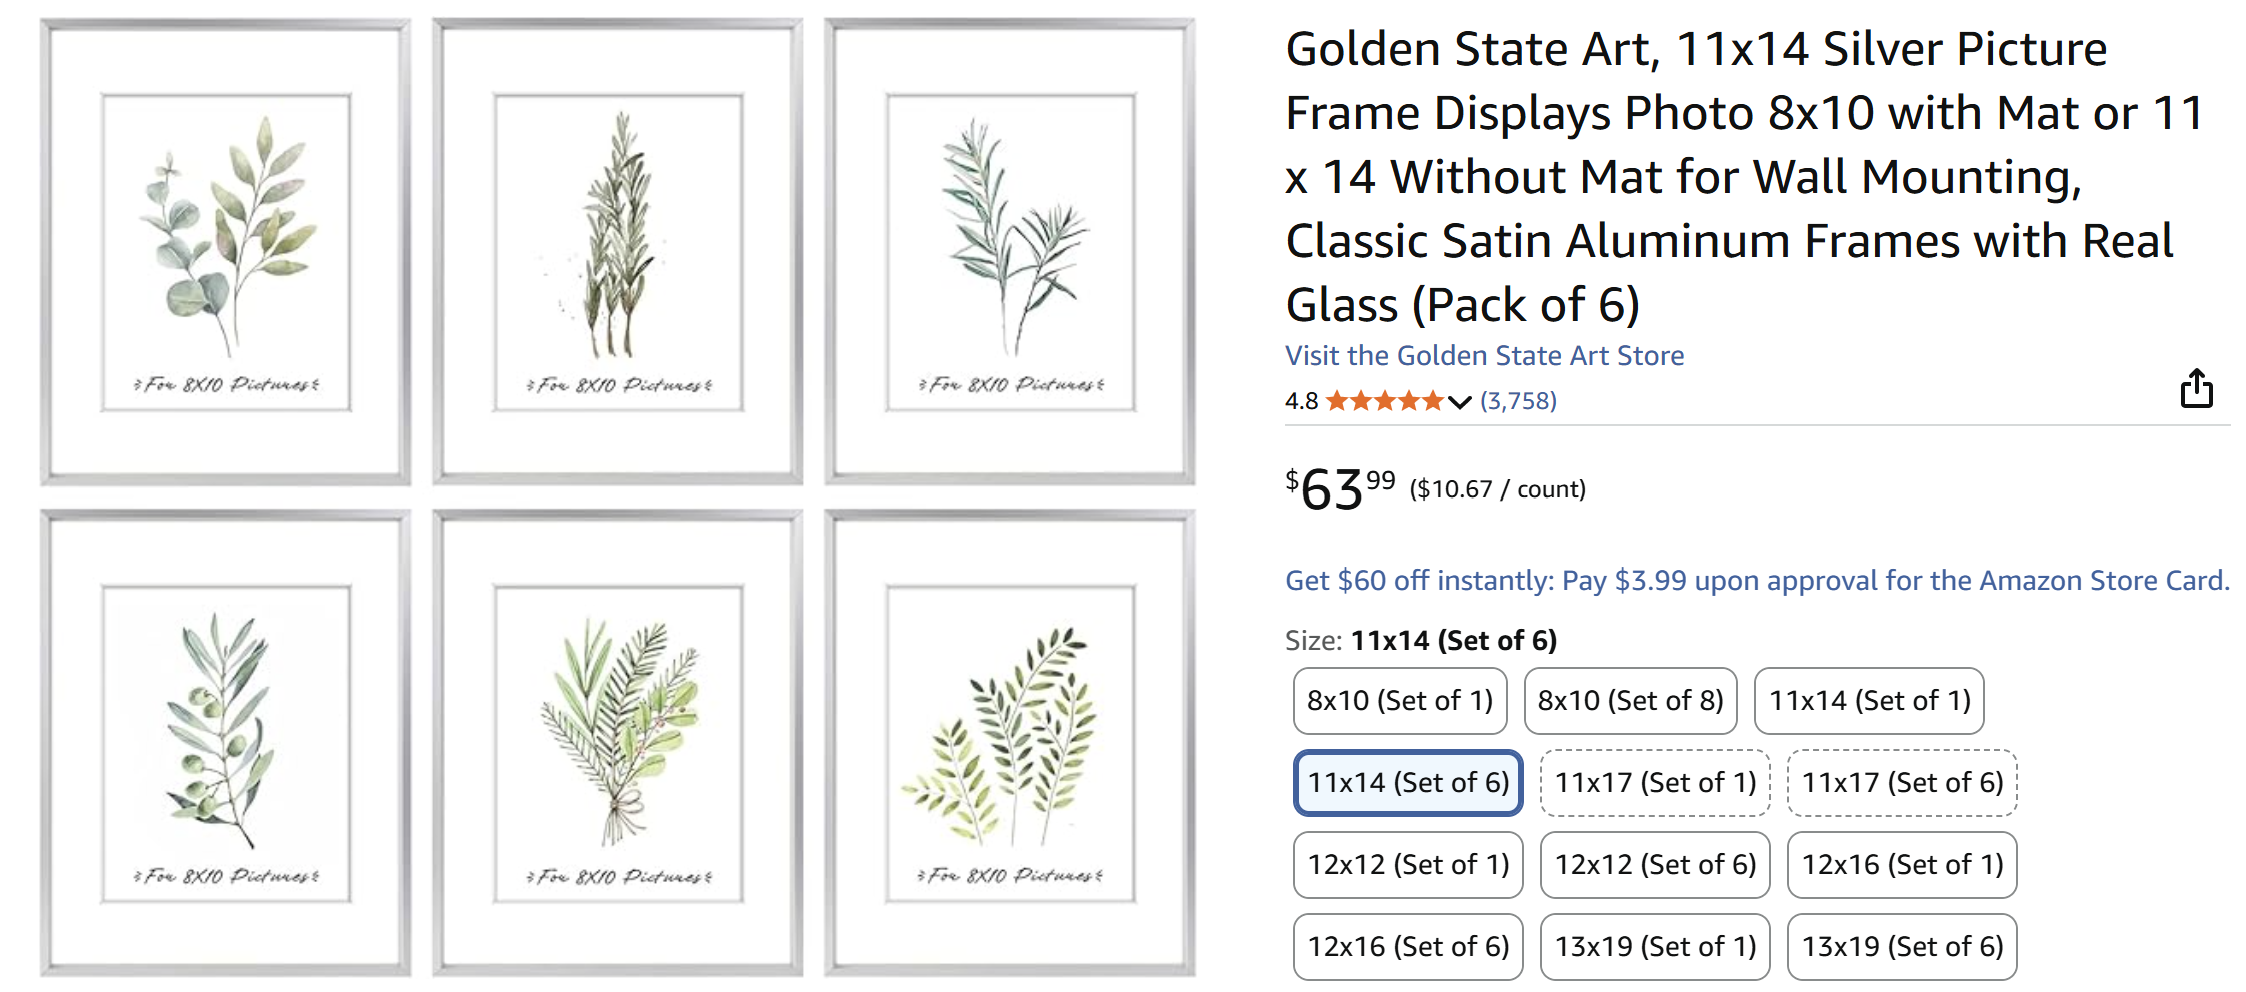Click the orange star rating icons
The width and height of the screenshot is (2246, 992).
click(x=1384, y=401)
